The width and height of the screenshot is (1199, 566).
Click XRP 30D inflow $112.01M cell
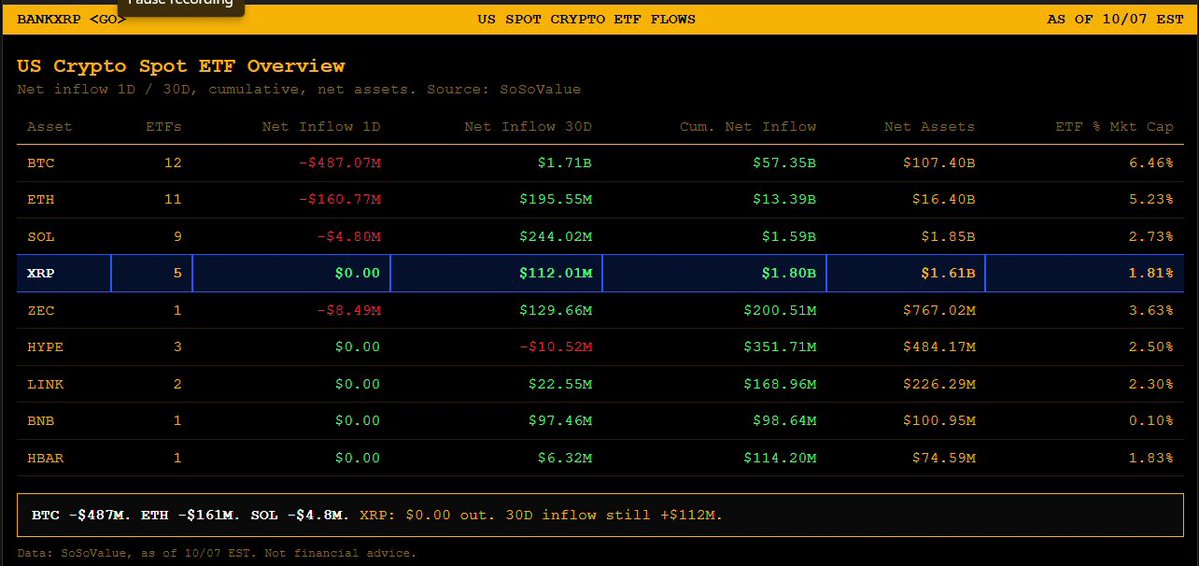[x=496, y=273]
